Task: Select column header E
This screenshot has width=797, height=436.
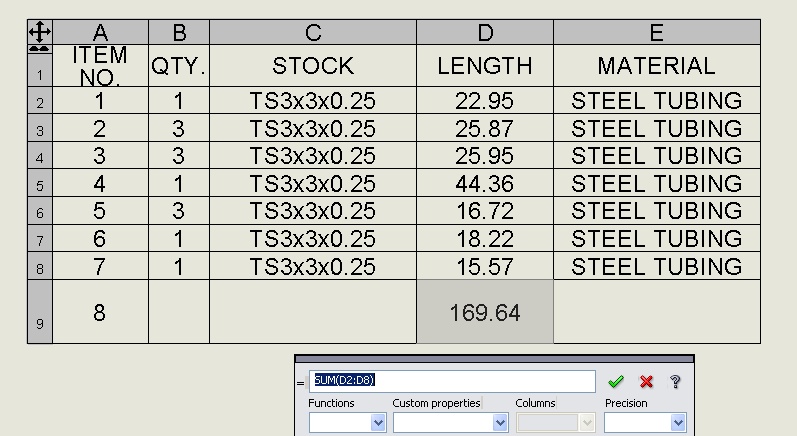Action: coord(657,32)
